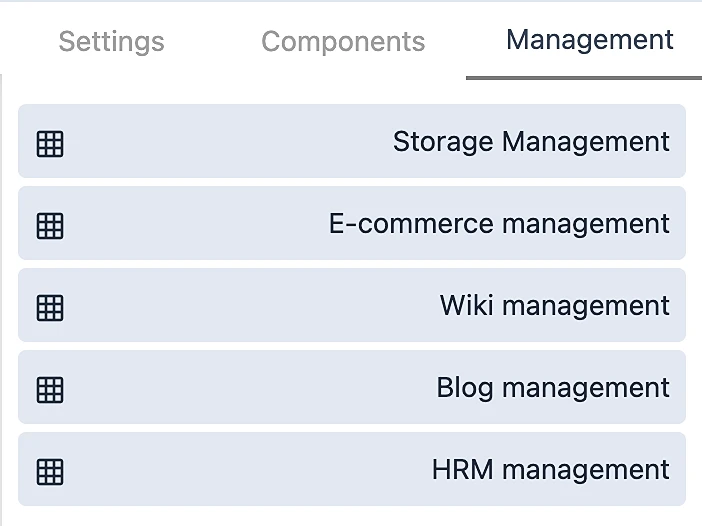Select the table icon next to Wiki management
This screenshot has width=702, height=526.
coord(50,308)
